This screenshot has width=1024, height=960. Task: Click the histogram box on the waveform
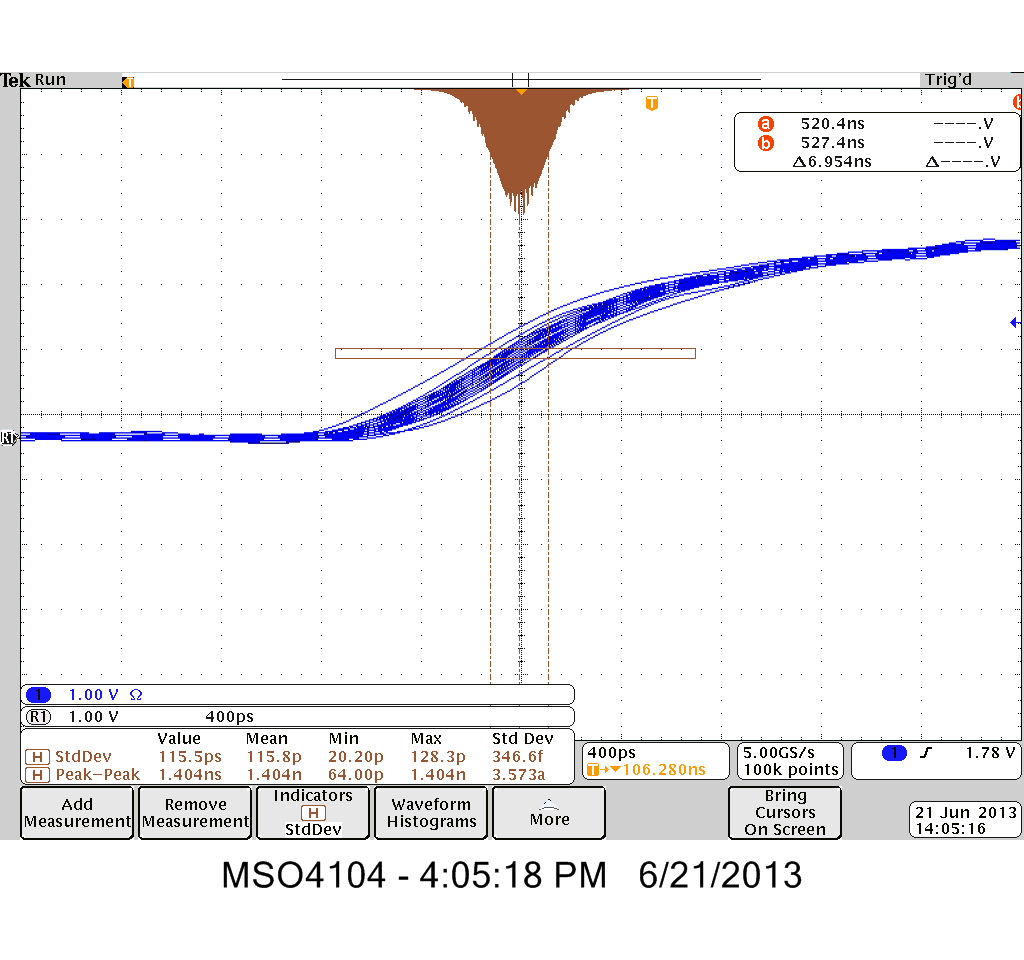[515, 353]
